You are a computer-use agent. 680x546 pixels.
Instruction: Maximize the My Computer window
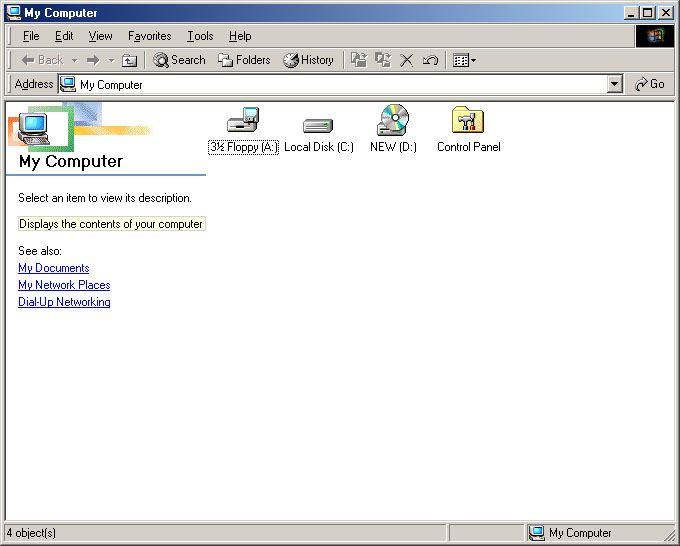647,13
